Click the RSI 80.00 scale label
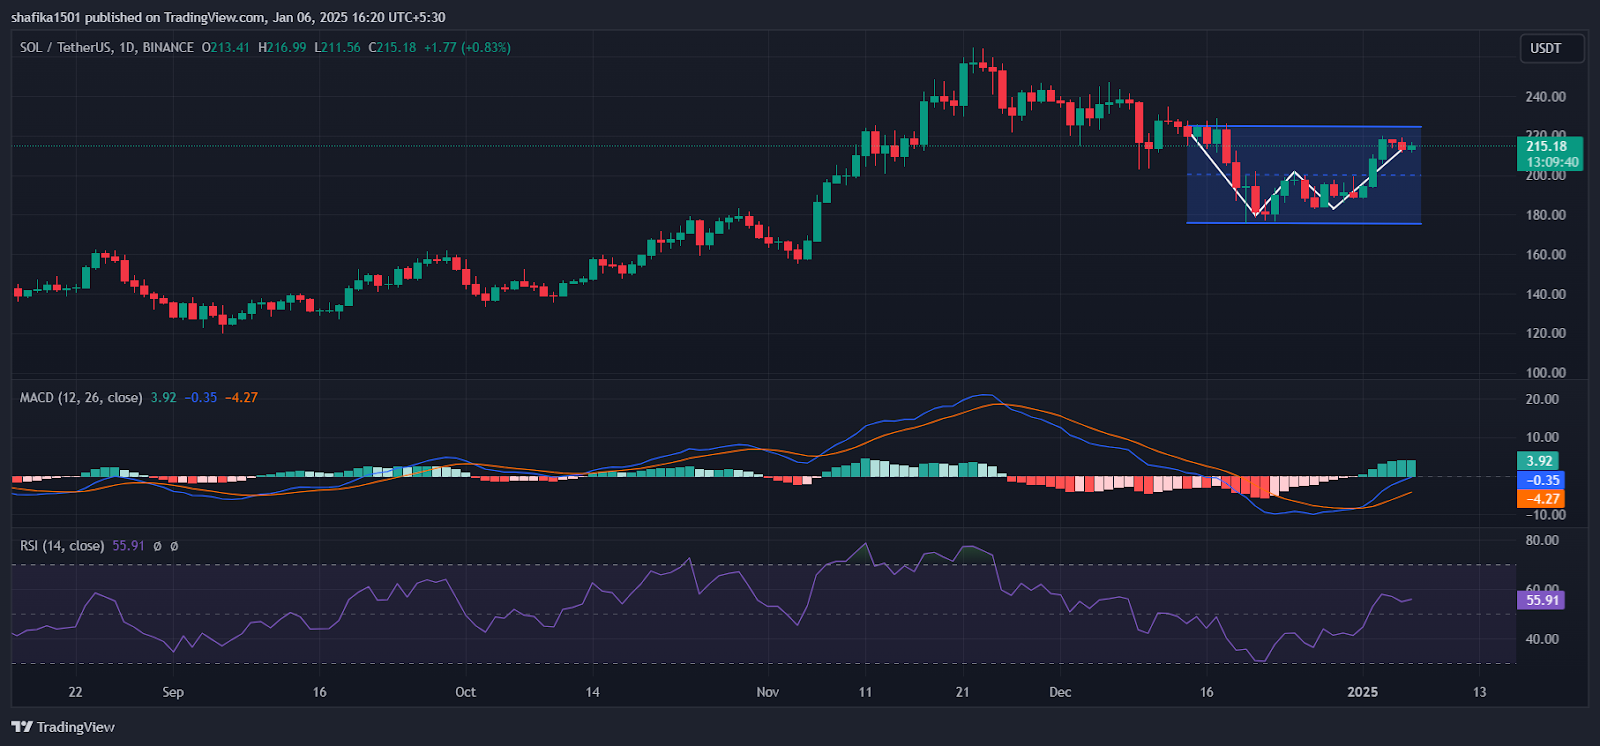Image resolution: width=1600 pixels, height=746 pixels. tap(1542, 540)
